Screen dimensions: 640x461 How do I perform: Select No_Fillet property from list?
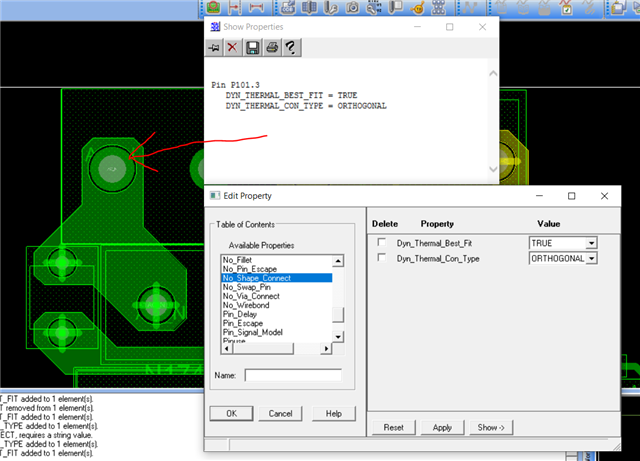[x=238, y=260]
